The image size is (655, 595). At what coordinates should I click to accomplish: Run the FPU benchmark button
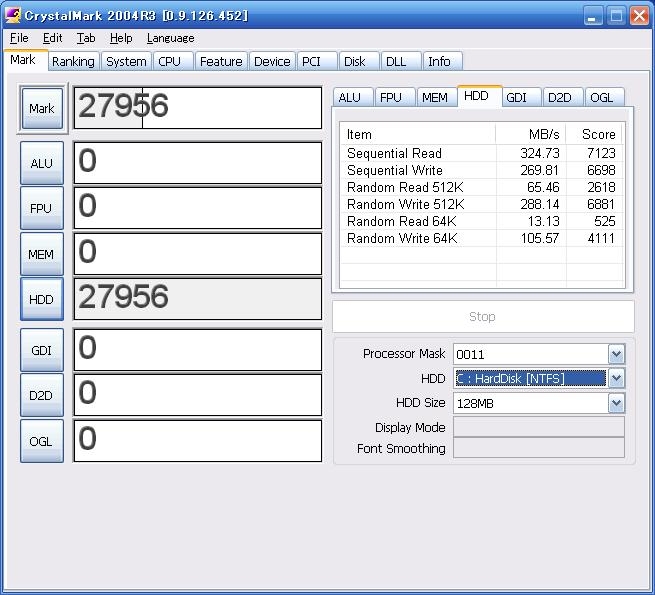[x=42, y=208]
